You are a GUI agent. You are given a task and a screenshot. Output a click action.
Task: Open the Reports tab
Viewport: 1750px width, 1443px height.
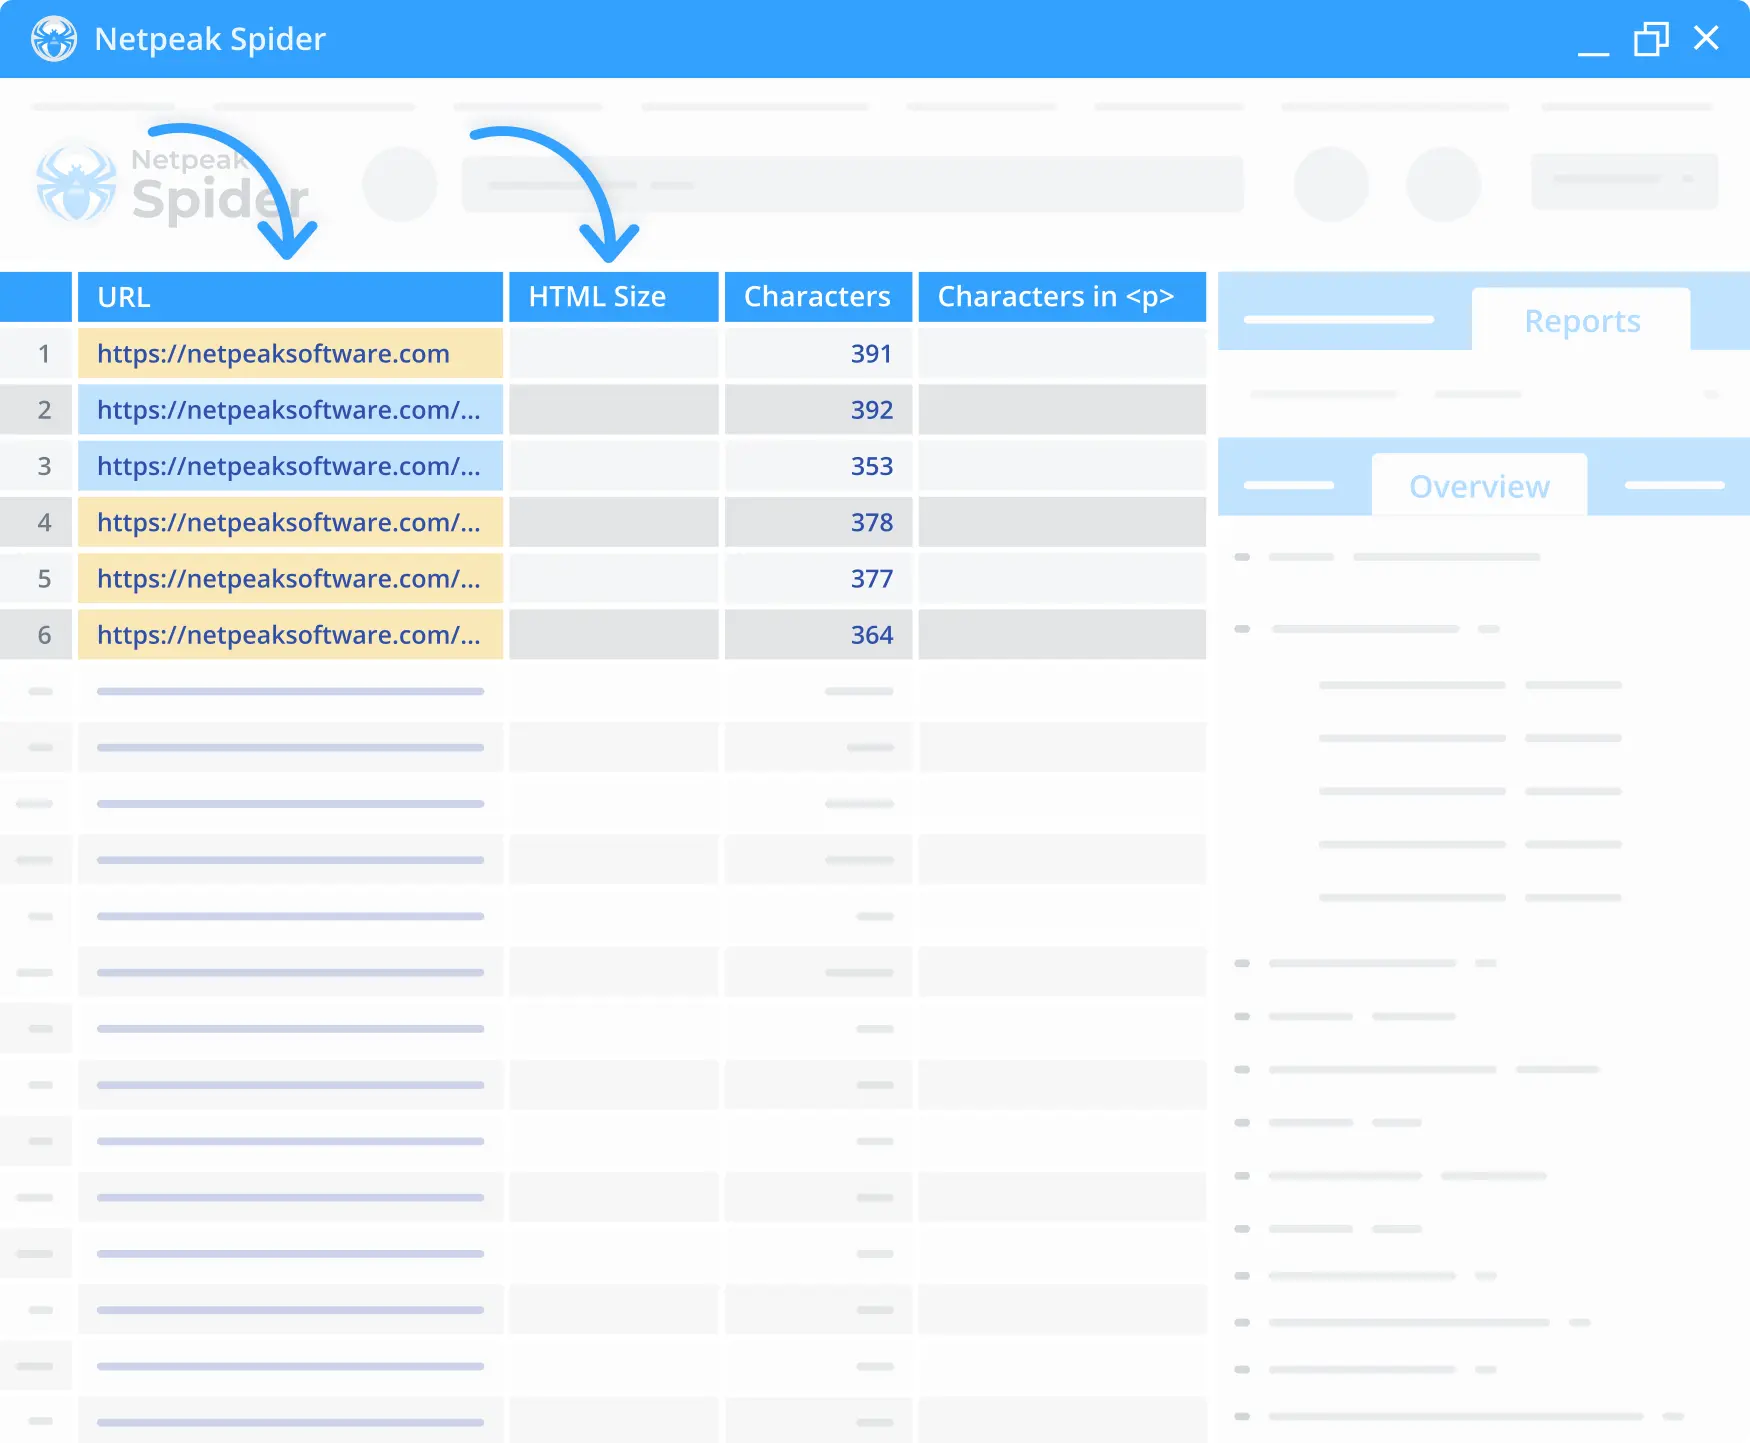1581,320
